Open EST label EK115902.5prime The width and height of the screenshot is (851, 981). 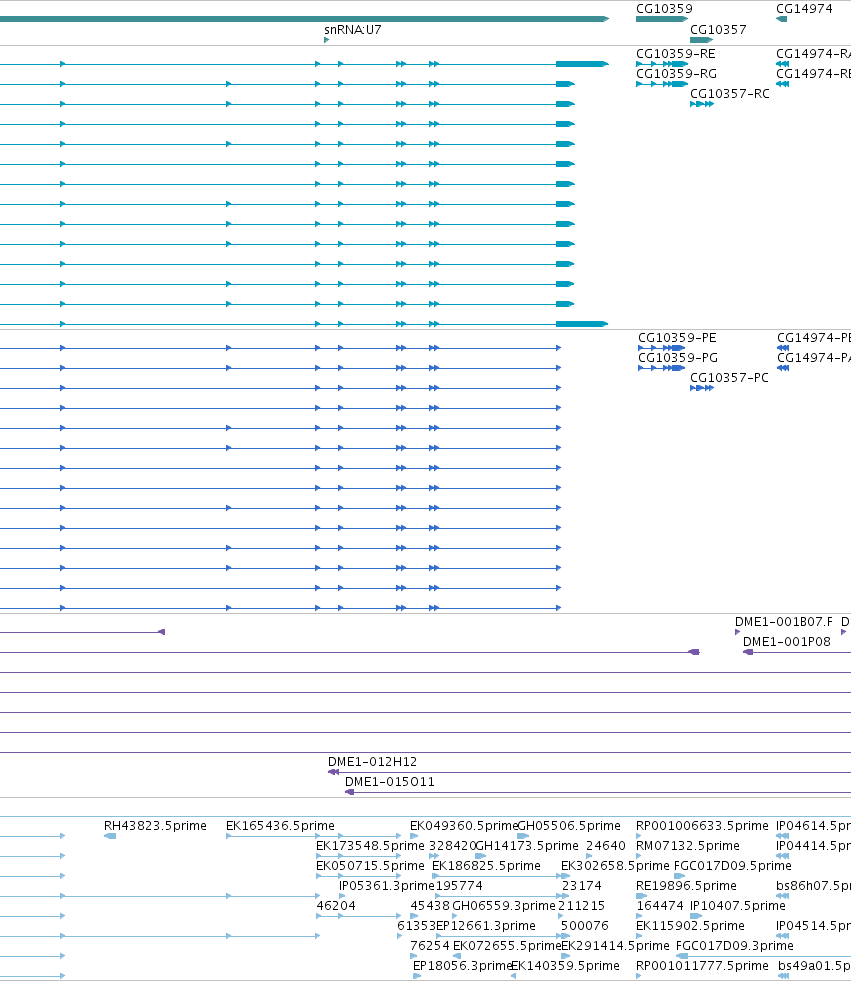click(690, 926)
